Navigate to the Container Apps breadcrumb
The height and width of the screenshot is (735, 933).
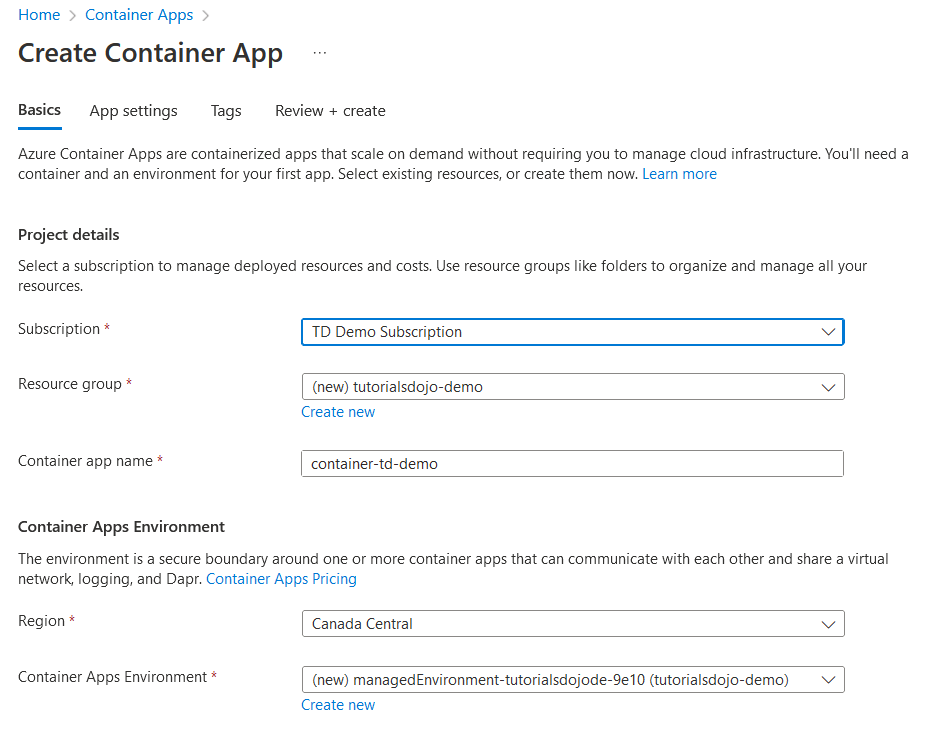(x=139, y=15)
